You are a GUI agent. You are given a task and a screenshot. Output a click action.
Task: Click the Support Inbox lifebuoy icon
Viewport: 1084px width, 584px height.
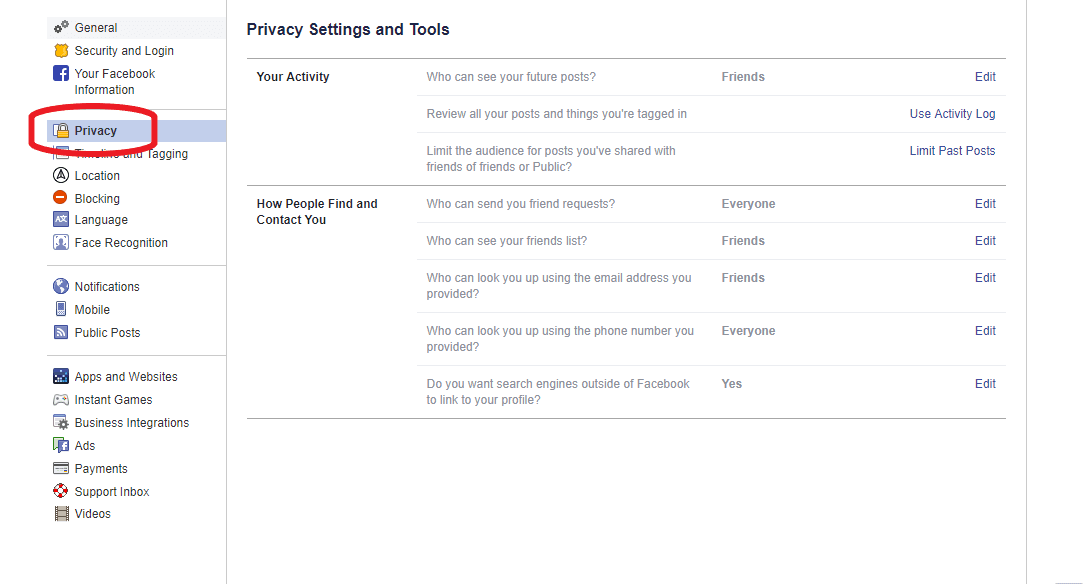(x=61, y=491)
